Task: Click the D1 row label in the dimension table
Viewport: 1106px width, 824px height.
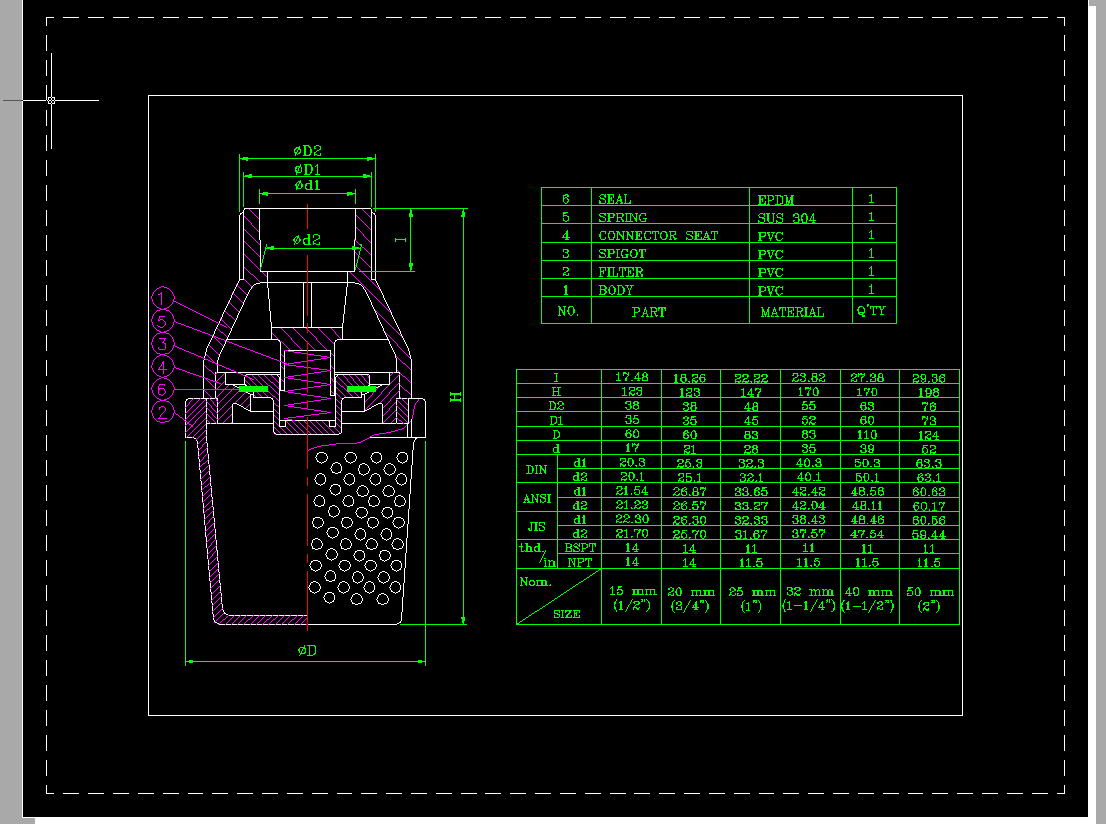Action: pyautogui.click(x=557, y=420)
